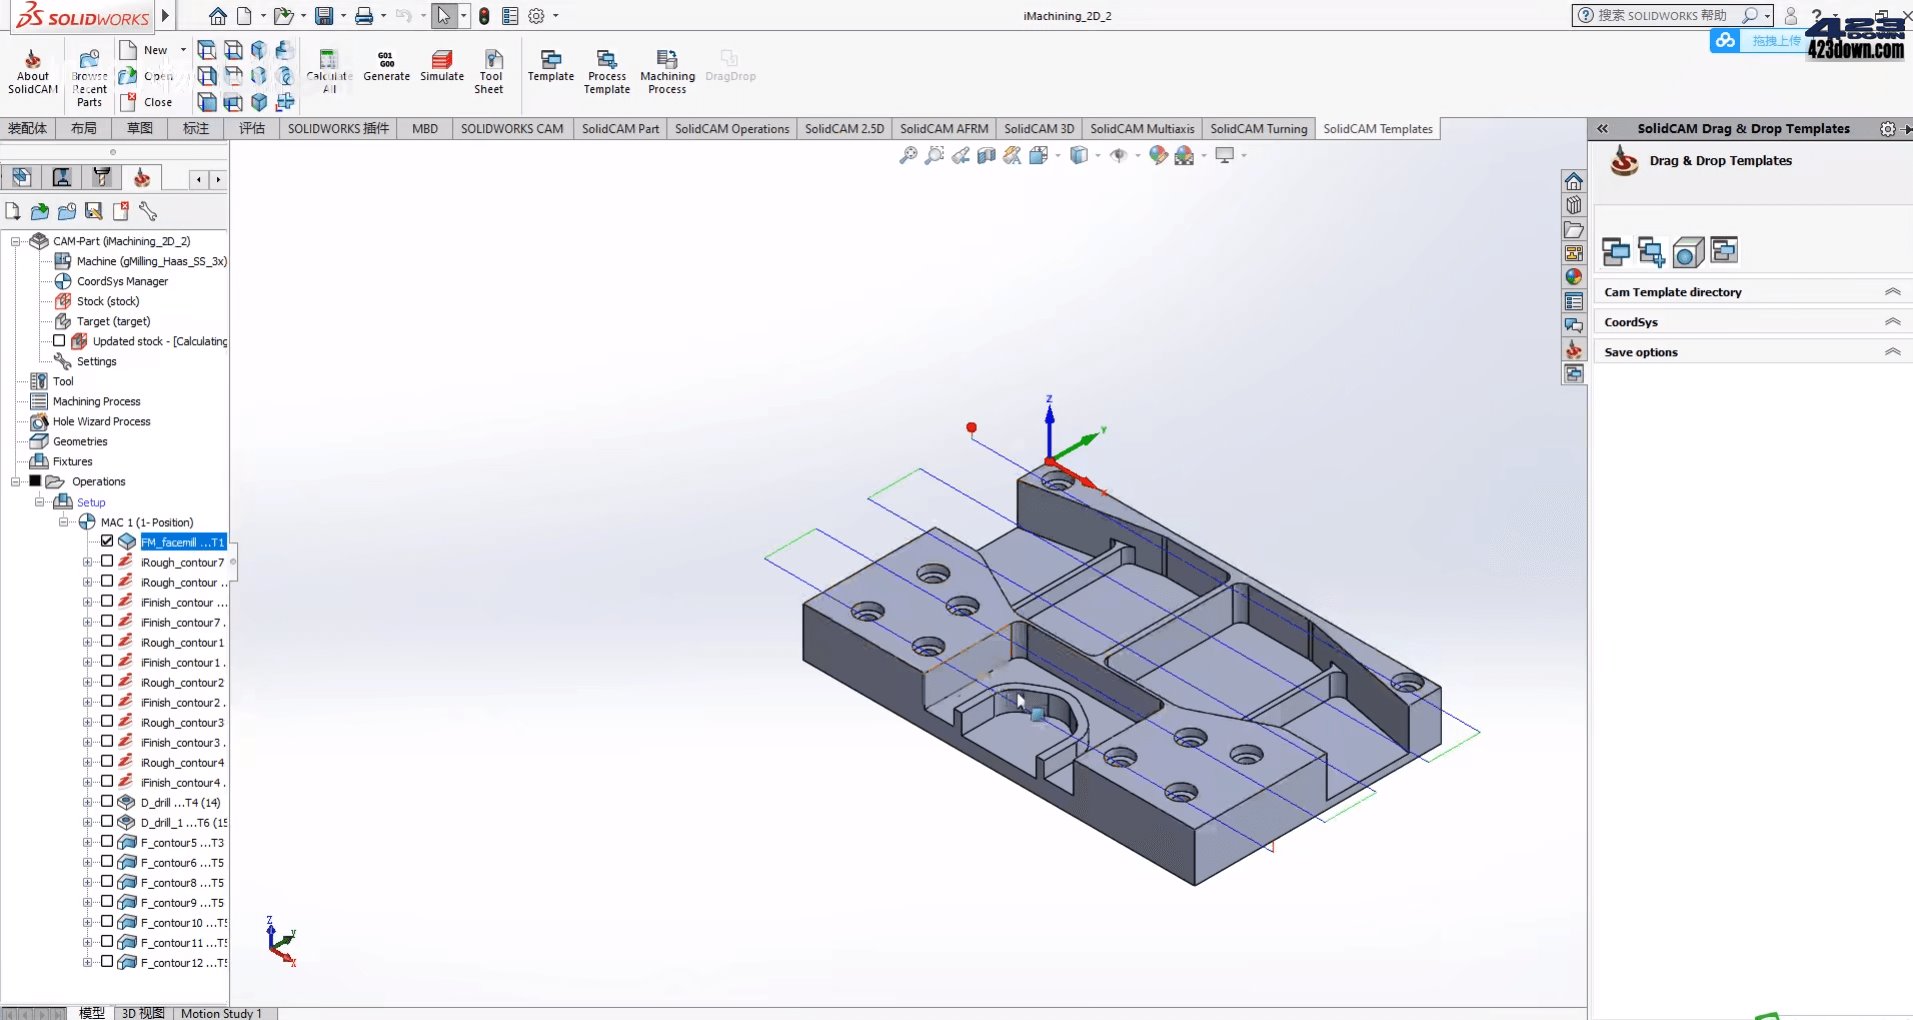Viewport: 1913px width, 1020px height.
Task: Collapse the Cam Template directory section
Action: coord(1893,291)
